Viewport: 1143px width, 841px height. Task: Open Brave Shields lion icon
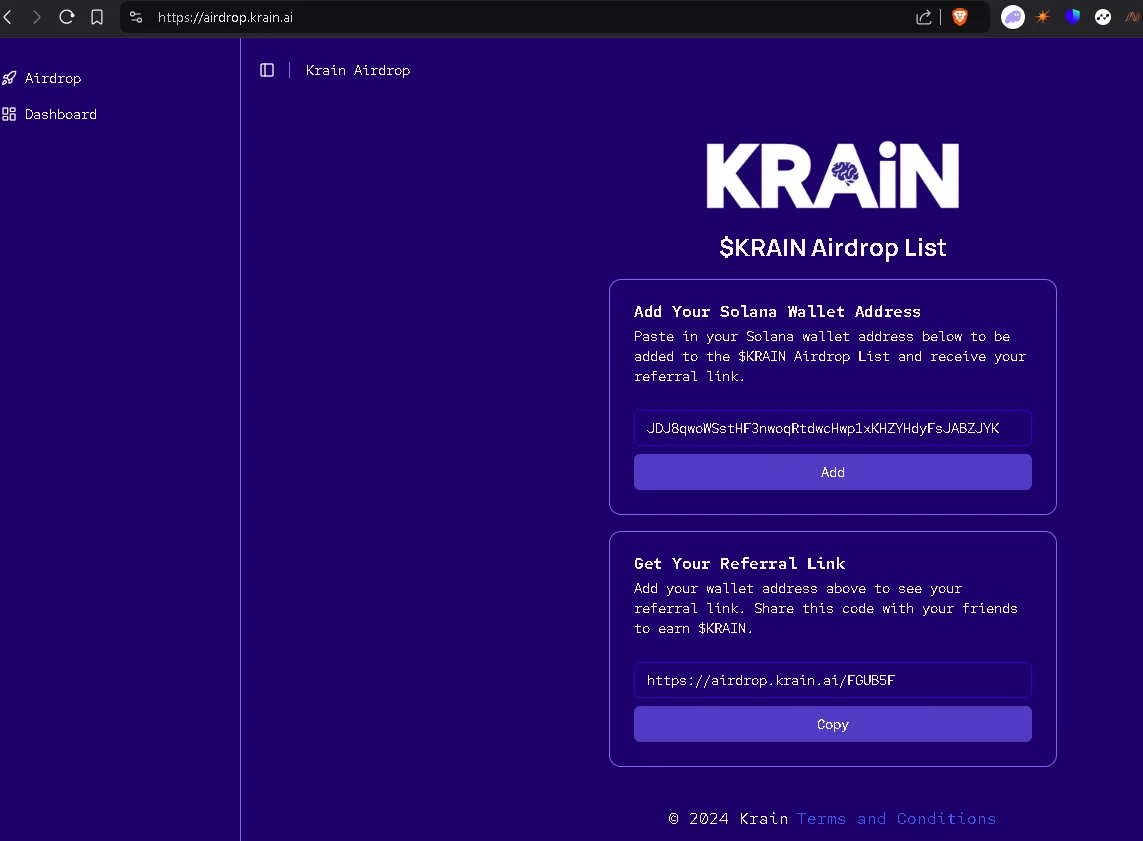point(960,17)
